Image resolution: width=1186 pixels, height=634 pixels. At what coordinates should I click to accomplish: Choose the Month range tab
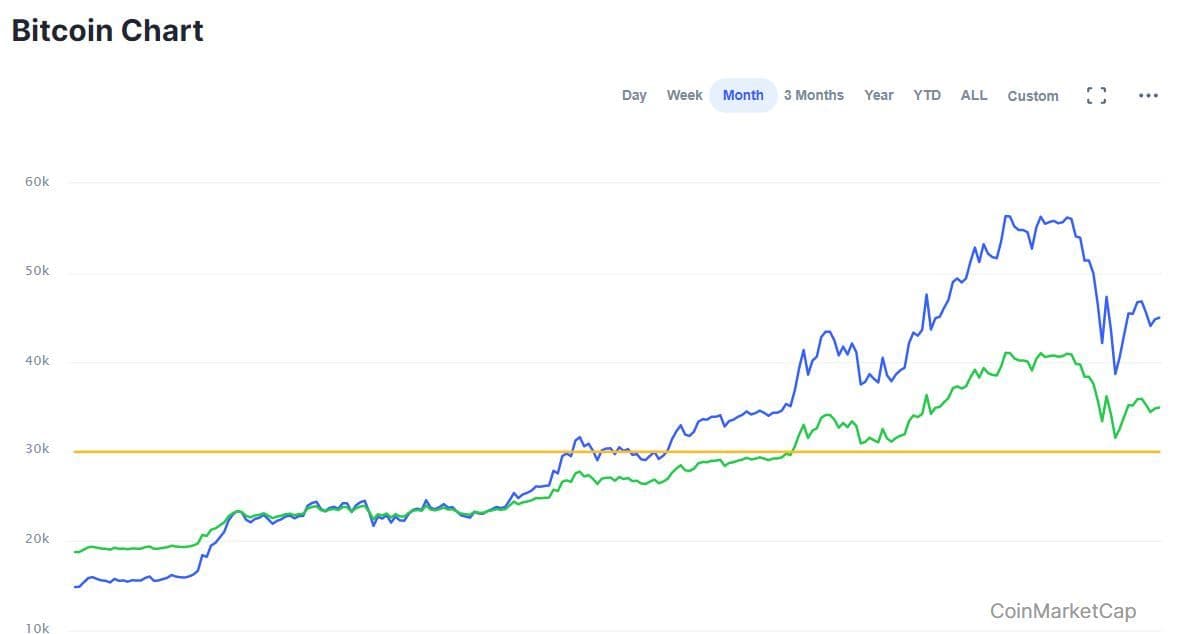point(743,95)
